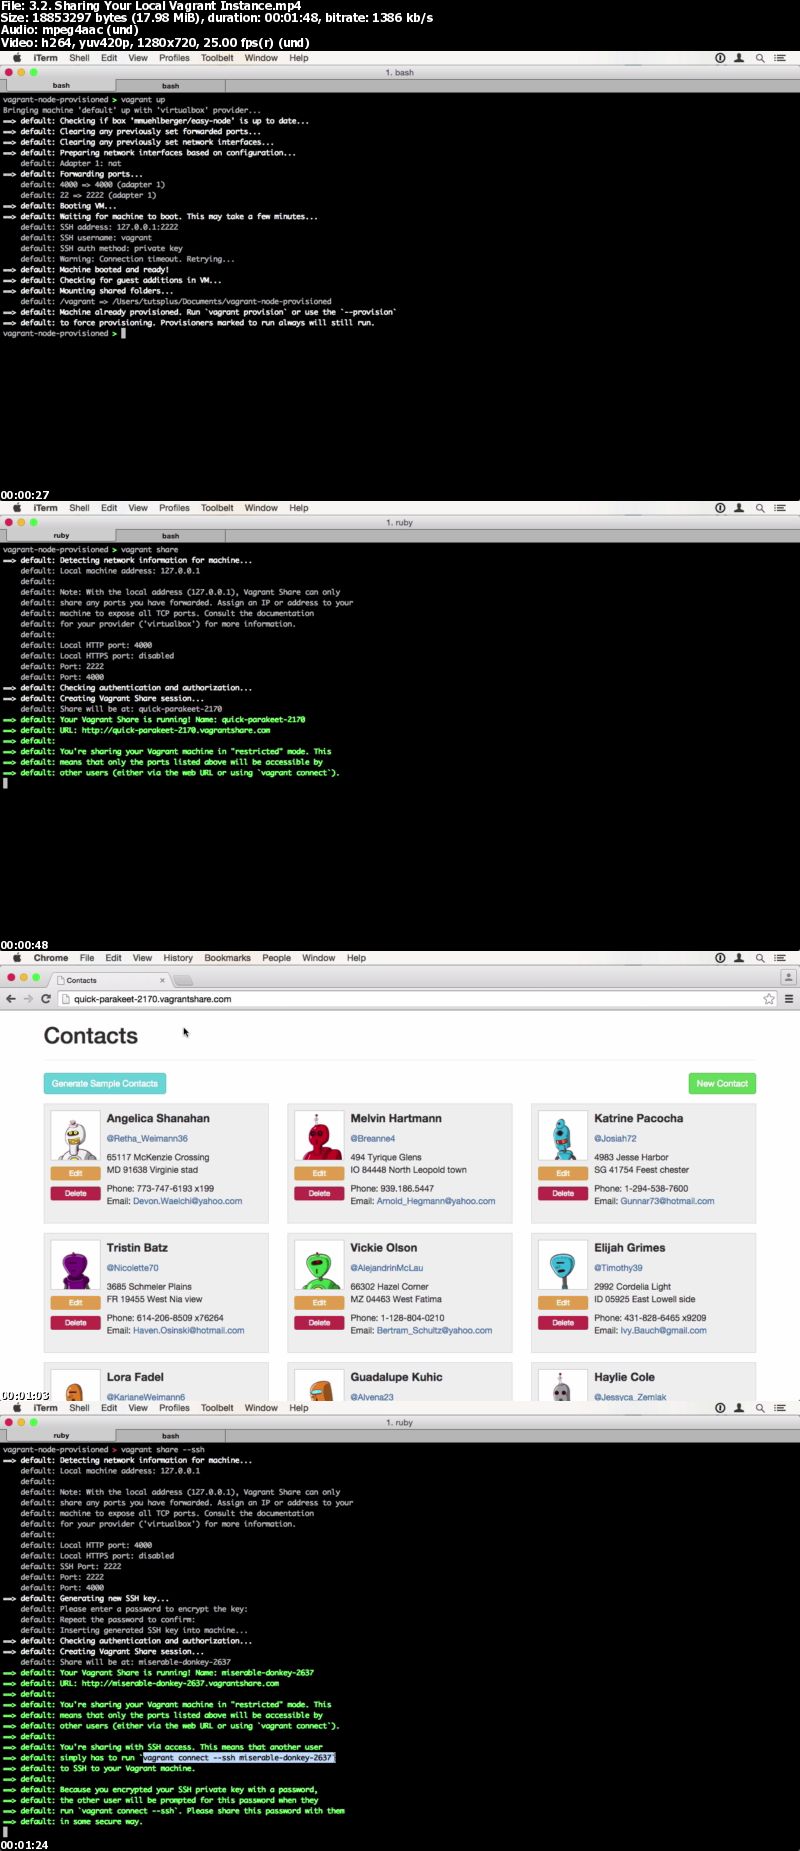Bookmark the page with the star icon
The image size is (800, 1851).
click(x=769, y=999)
